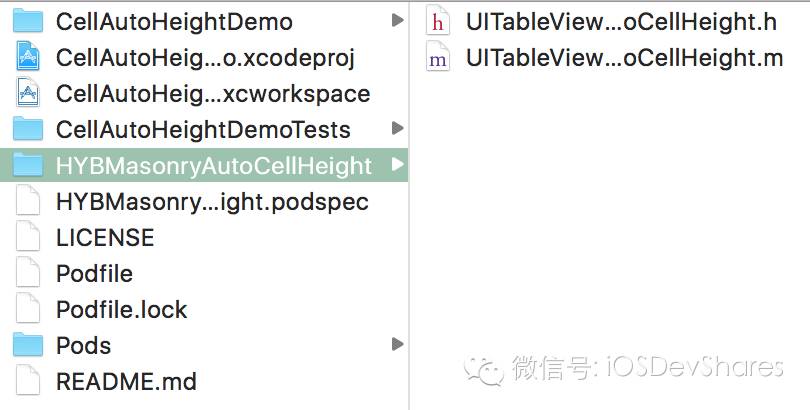This screenshot has height=410, width=810.
Task: Click the podspec file document icon
Action: click(28, 201)
